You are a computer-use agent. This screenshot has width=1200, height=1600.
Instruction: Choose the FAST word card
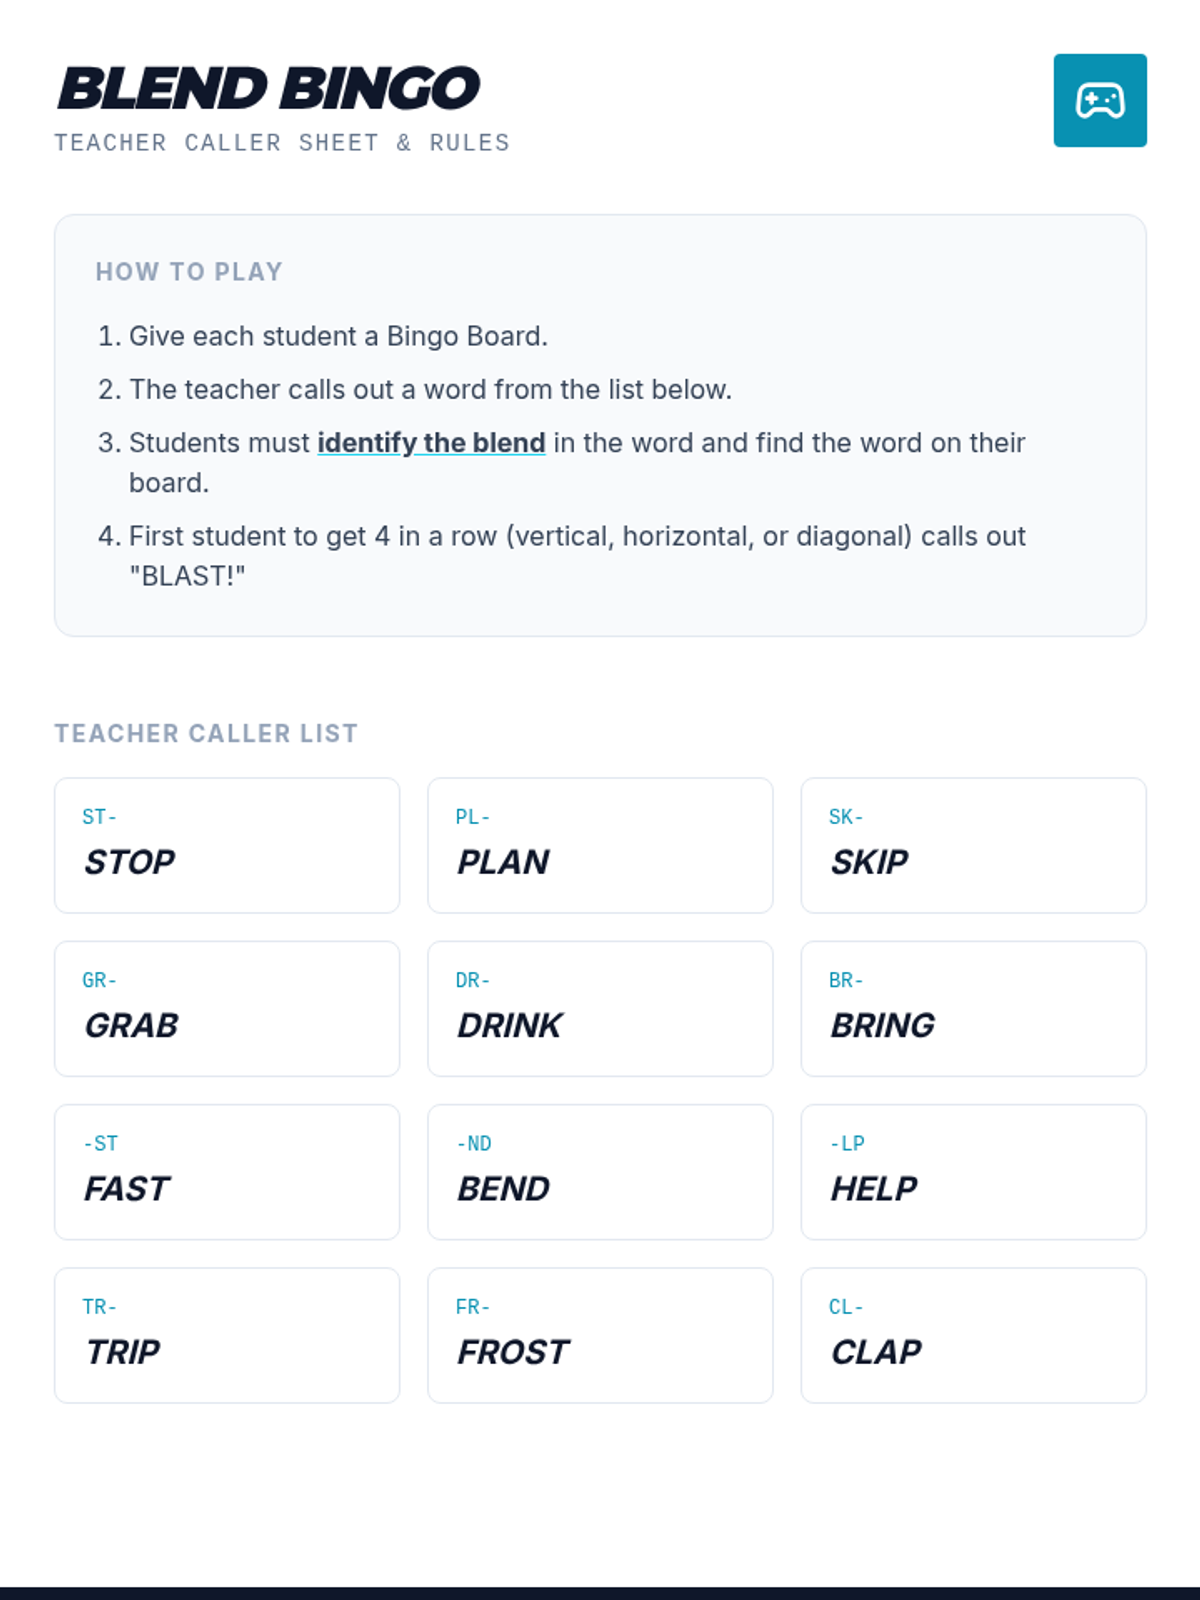point(227,1172)
